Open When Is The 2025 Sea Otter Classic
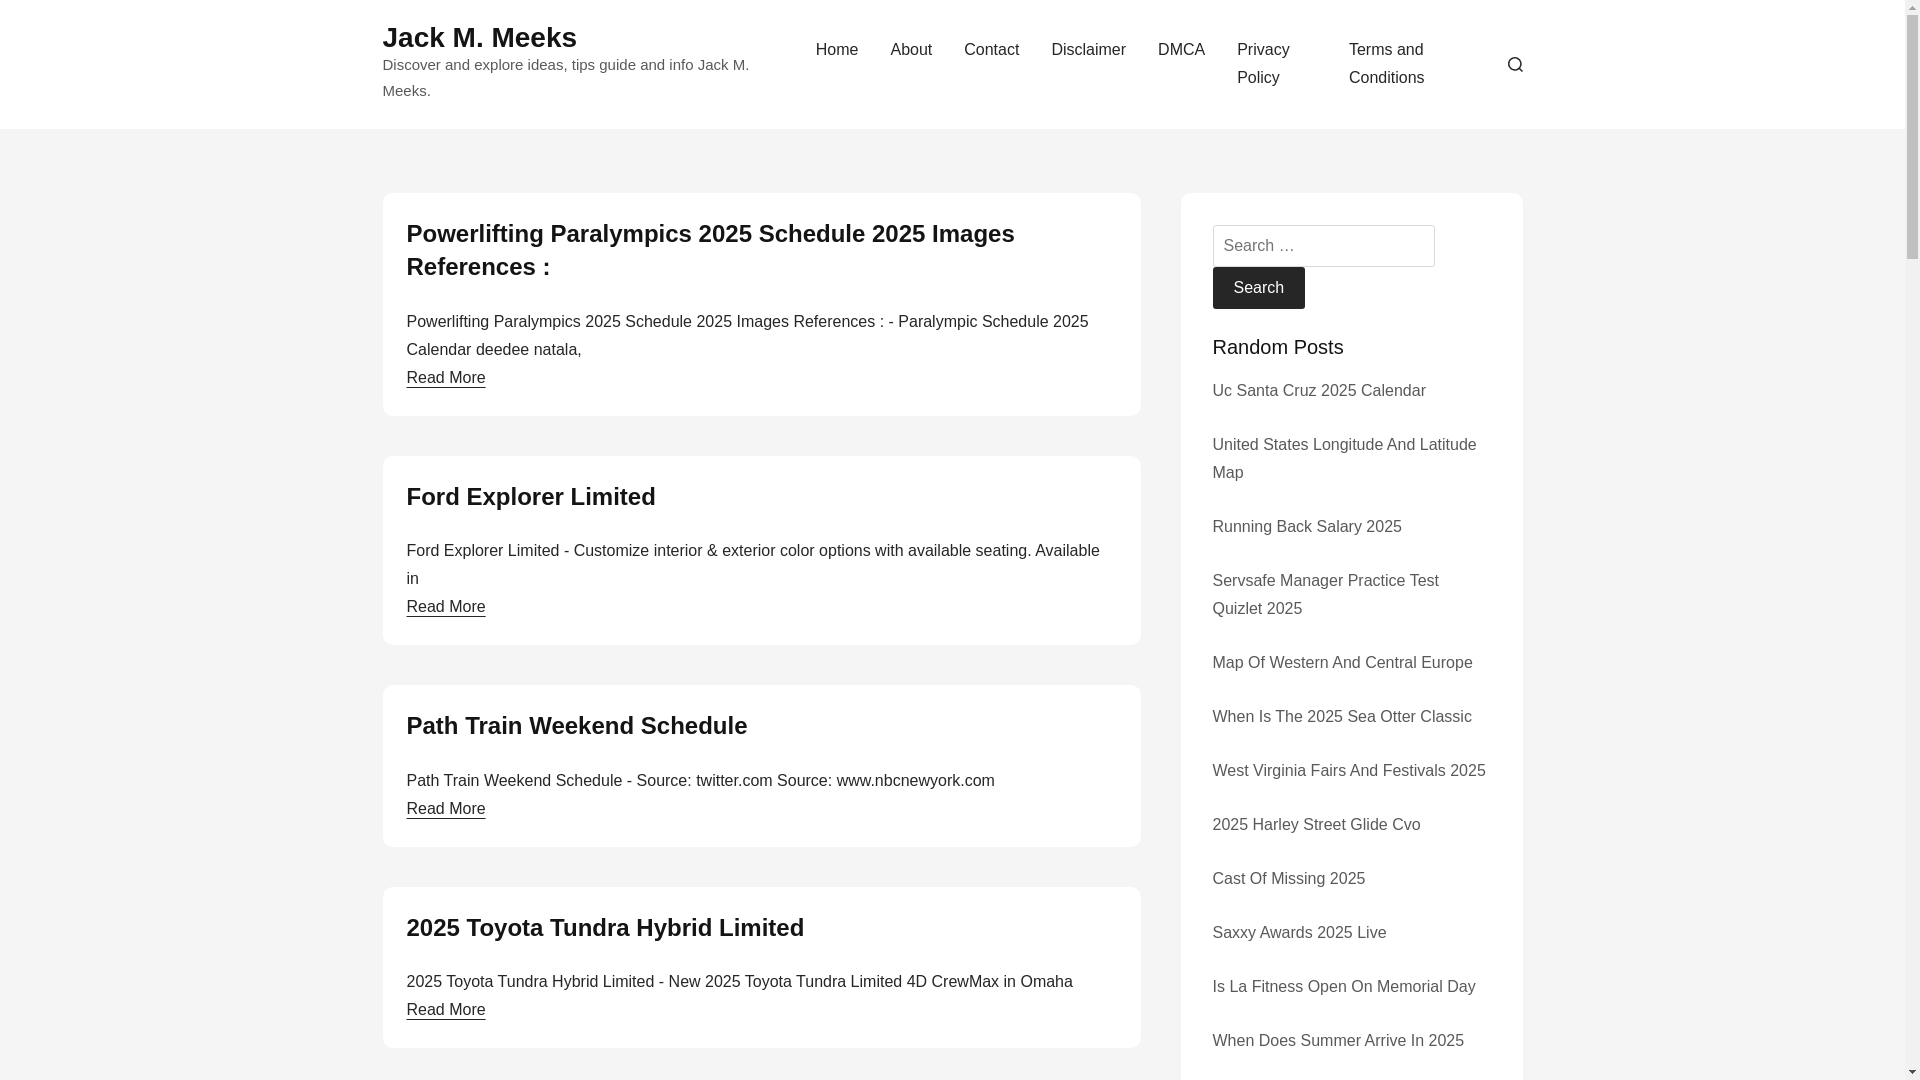 pyautogui.click(x=1341, y=717)
